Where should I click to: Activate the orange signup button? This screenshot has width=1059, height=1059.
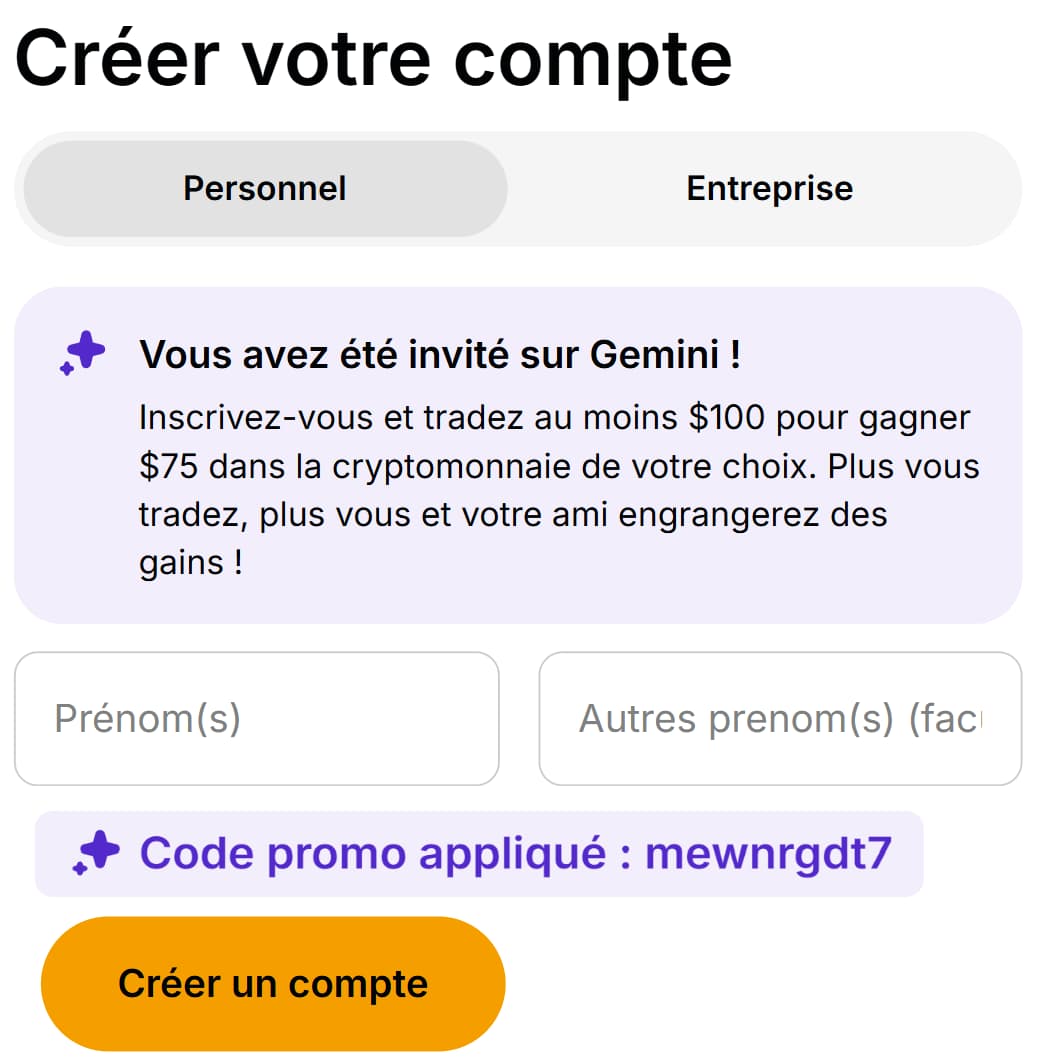(273, 983)
